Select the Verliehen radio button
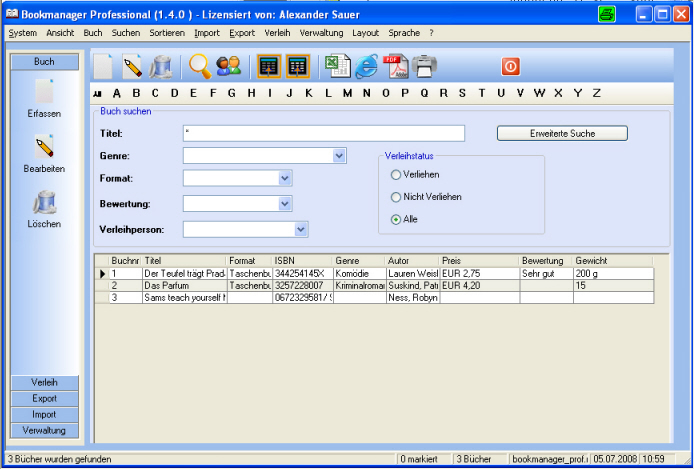695x469 pixels. pos(396,175)
